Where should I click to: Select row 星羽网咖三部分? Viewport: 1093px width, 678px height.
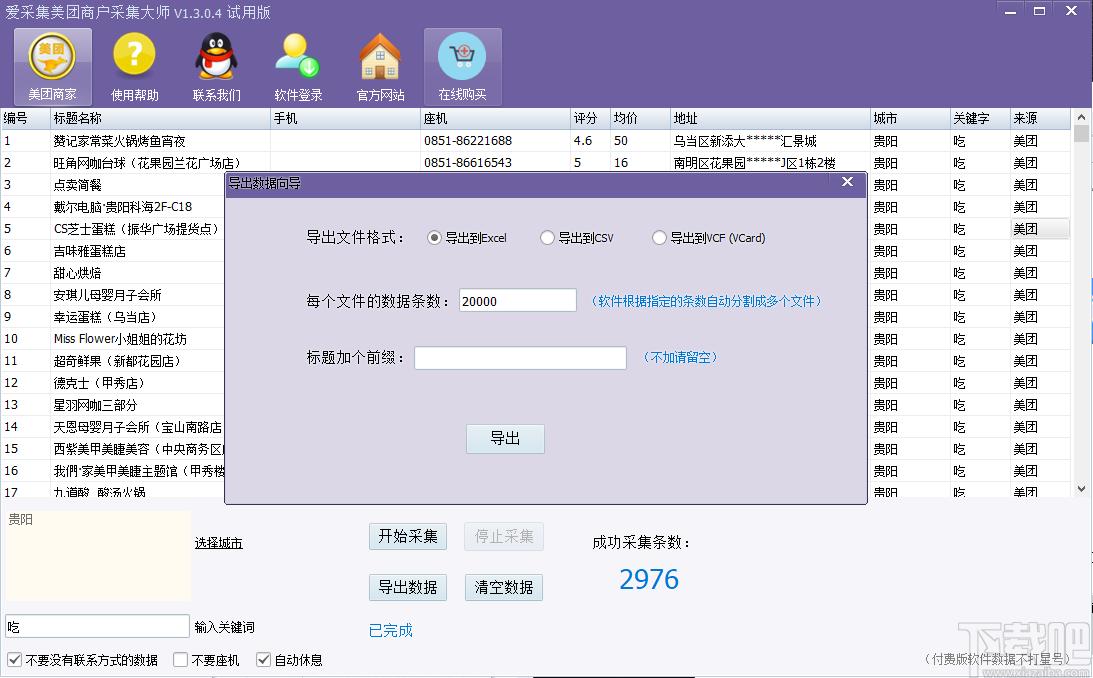point(95,406)
